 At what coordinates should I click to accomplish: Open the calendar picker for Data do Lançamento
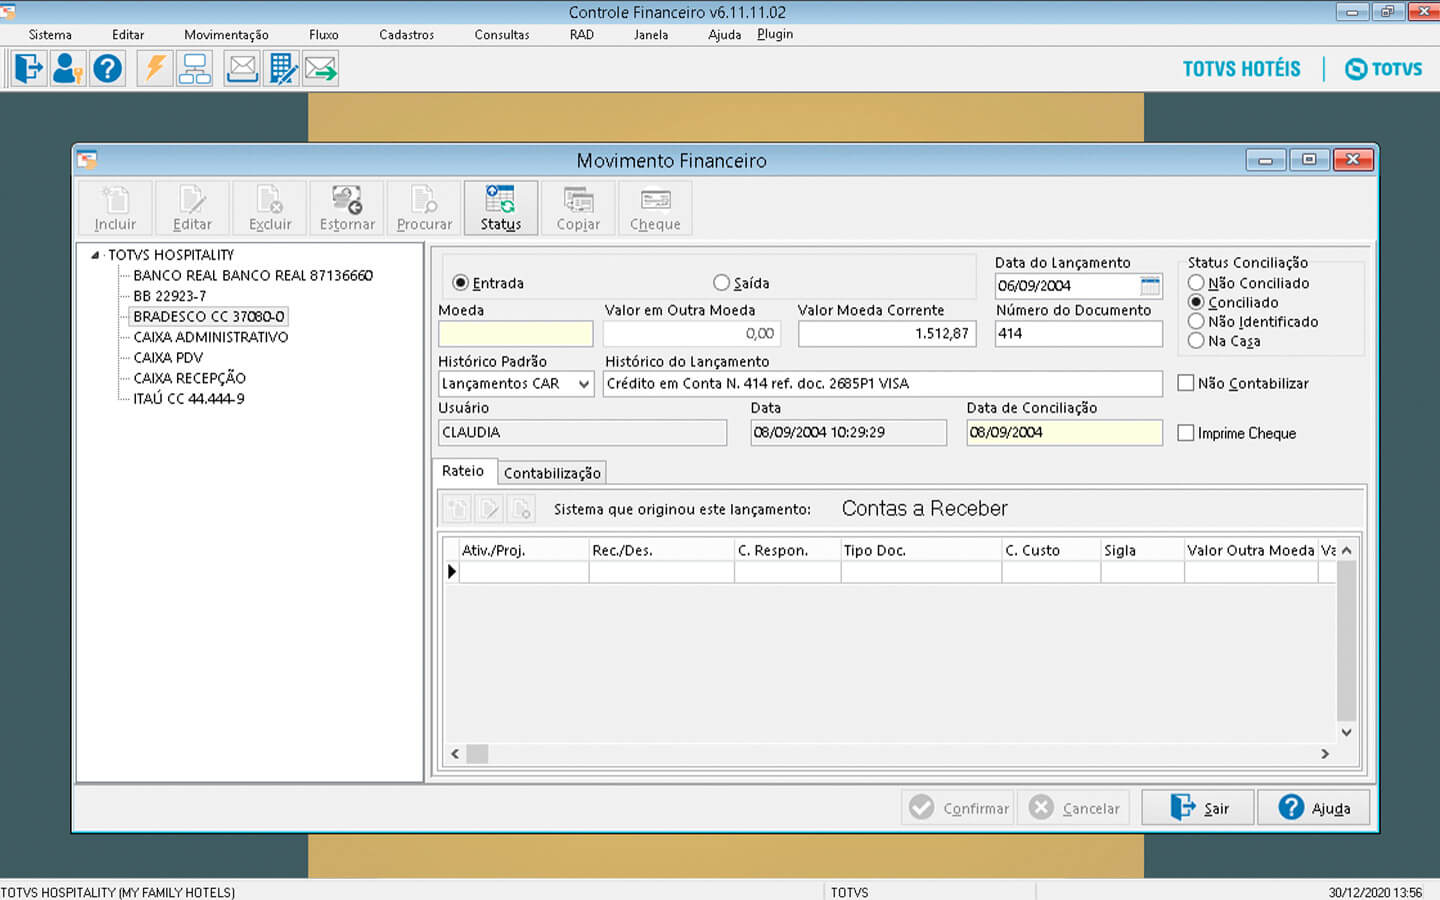point(1150,286)
